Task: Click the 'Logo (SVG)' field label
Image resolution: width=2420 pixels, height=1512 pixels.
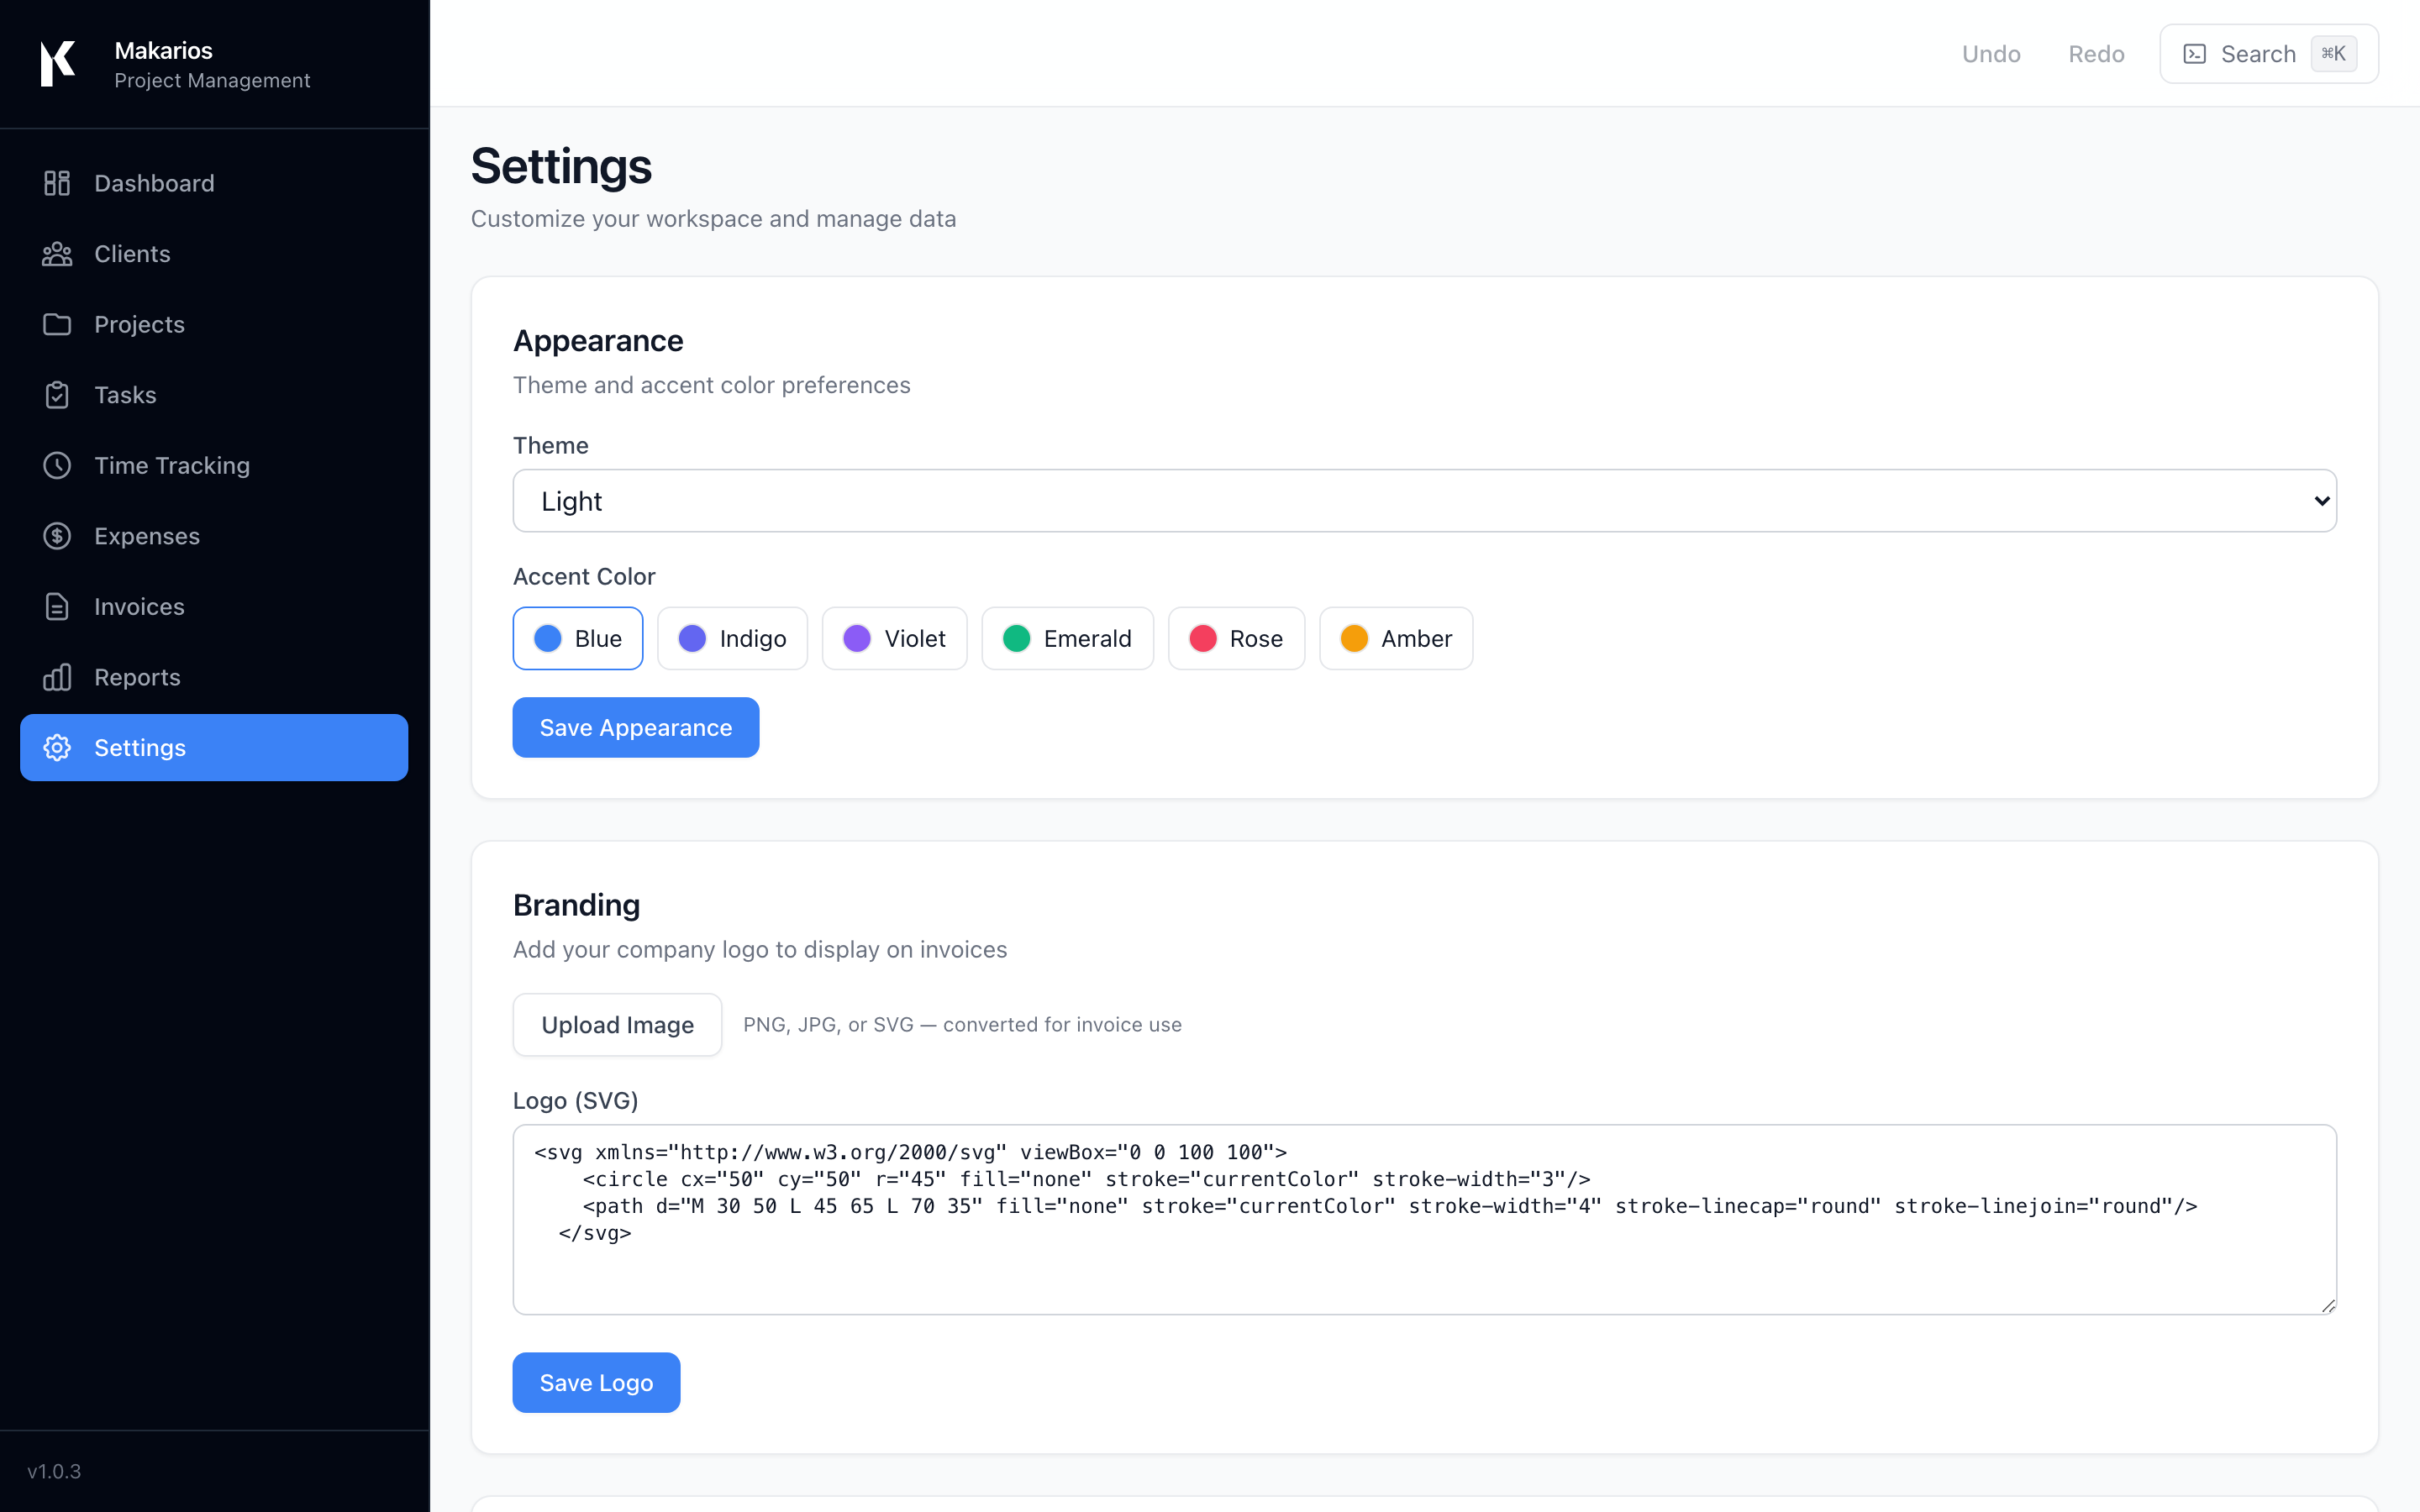Action: [x=575, y=1100]
